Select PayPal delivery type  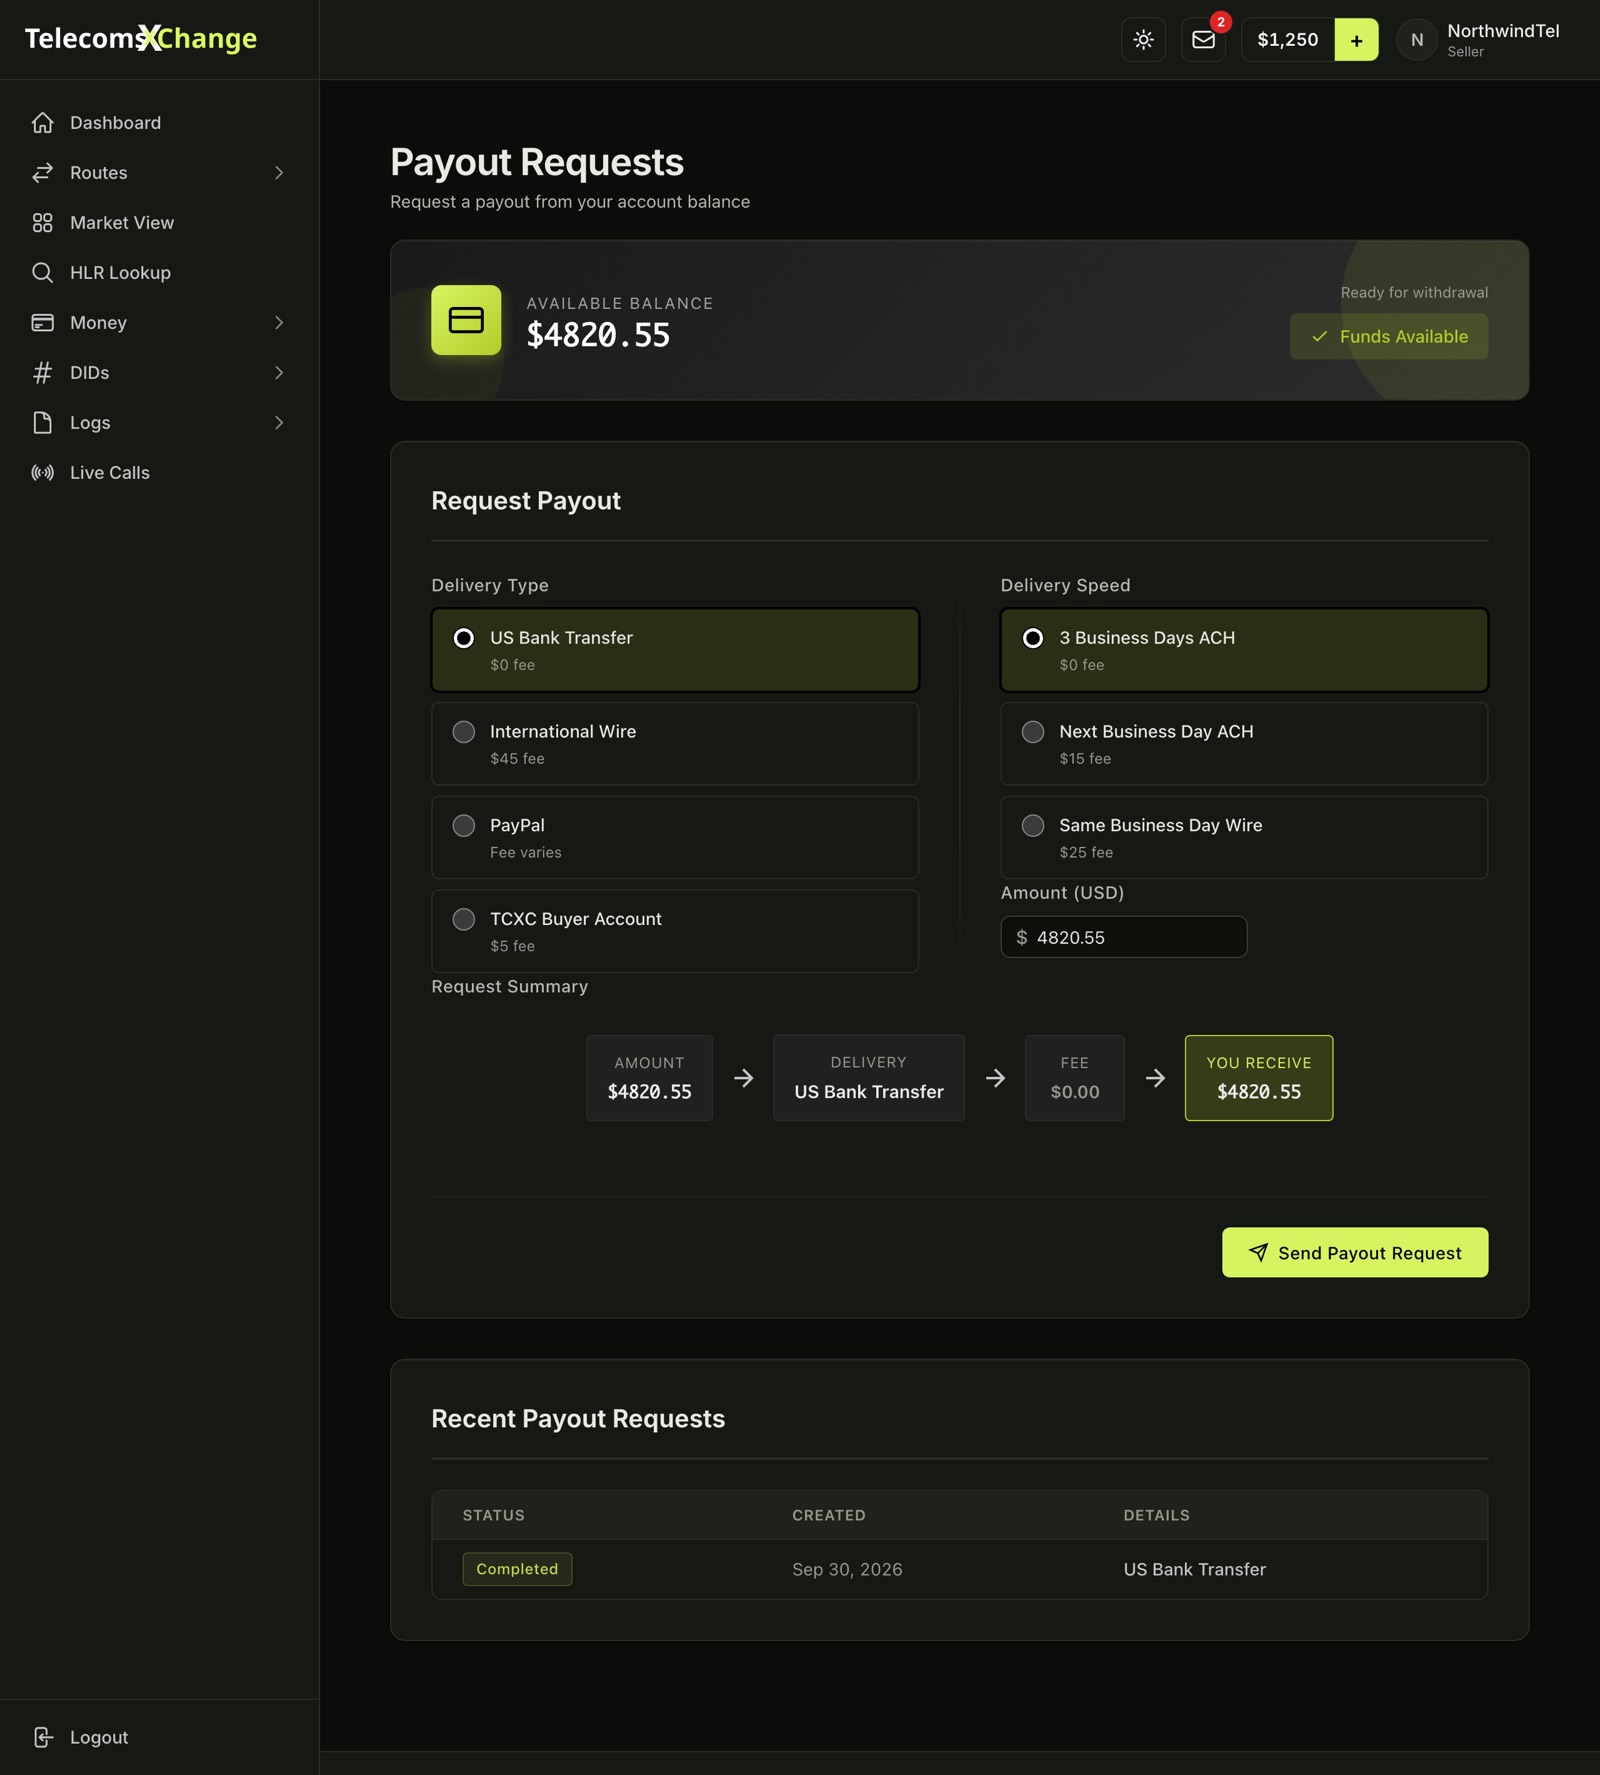(675, 838)
